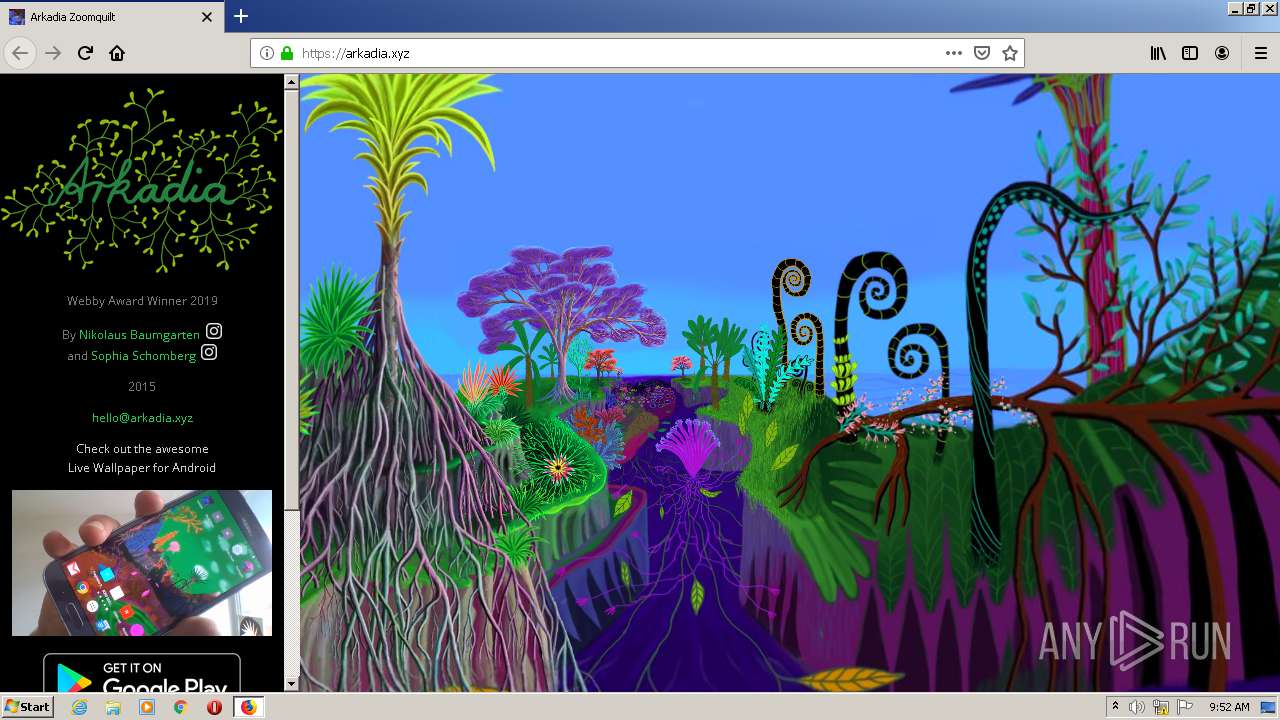Open File Explorer from taskbar

[x=113, y=707]
